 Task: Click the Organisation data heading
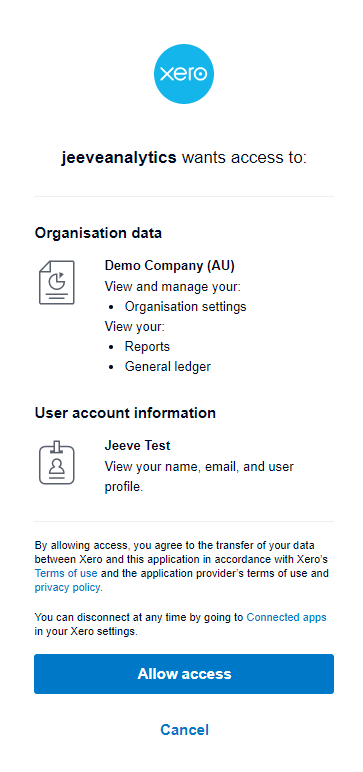click(98, 233)
